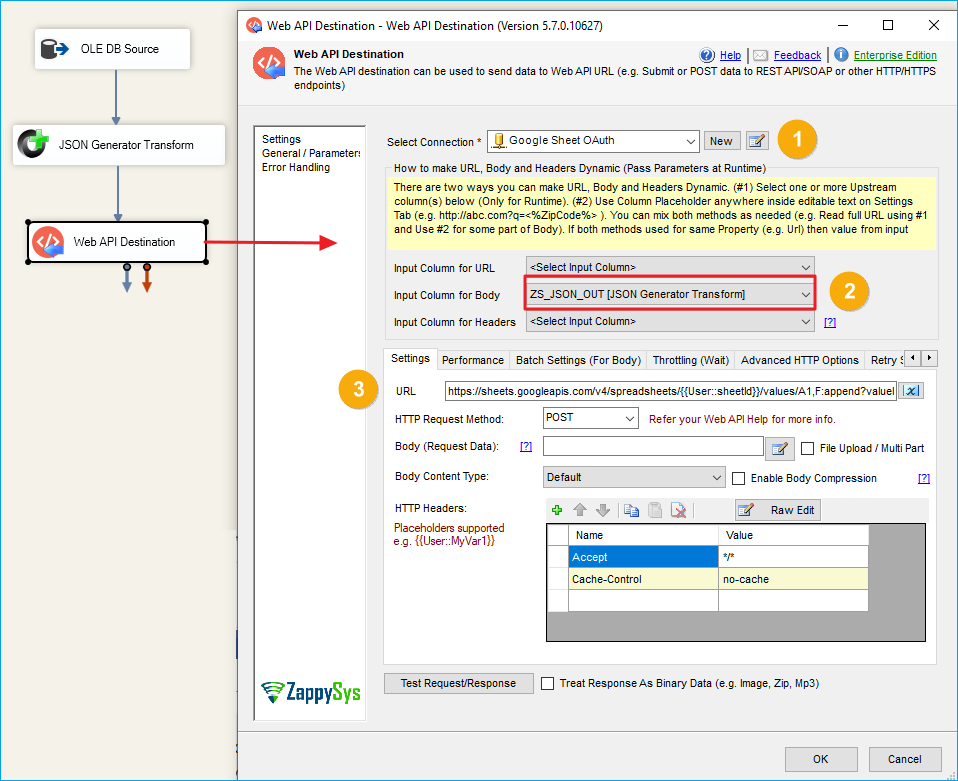958x781 pixels.
Task: Move selected header up
Action: tap(580, 510)
